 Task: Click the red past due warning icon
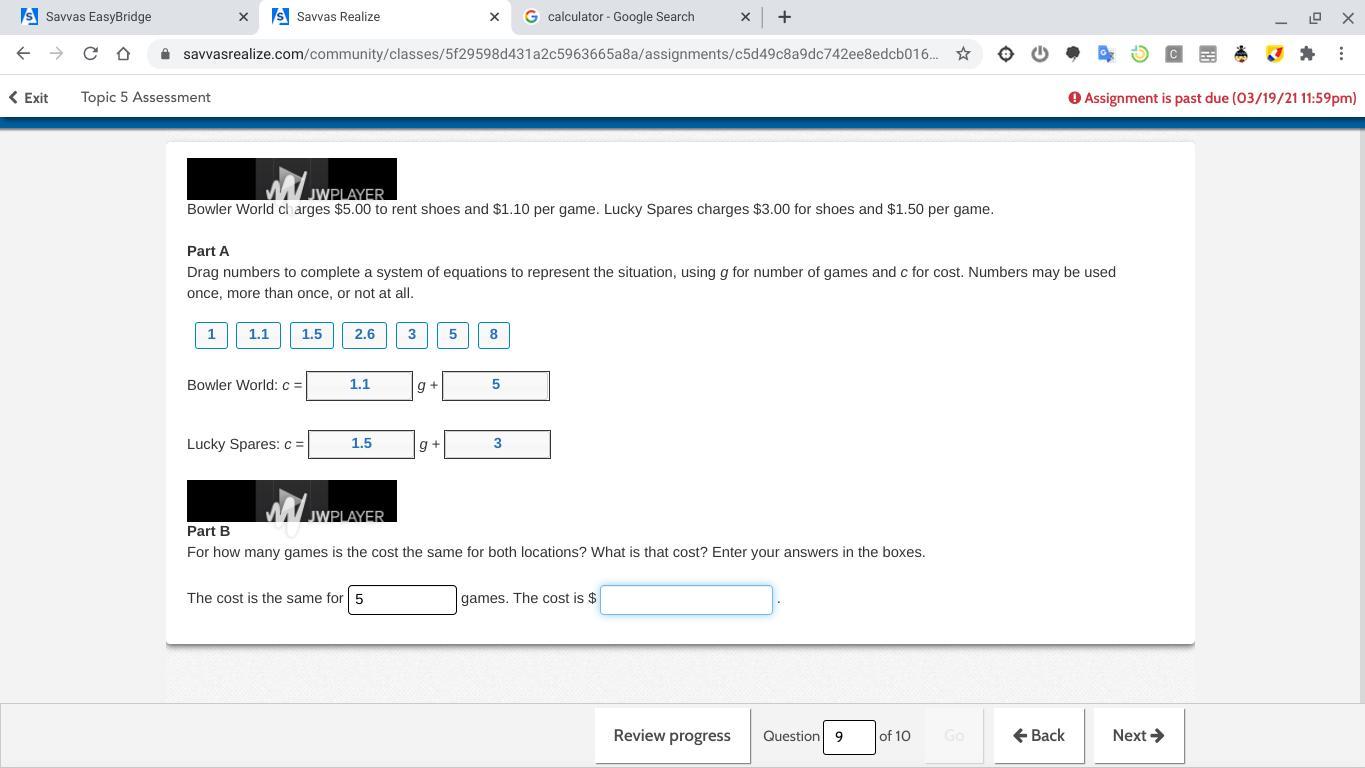pos(1075,98)
